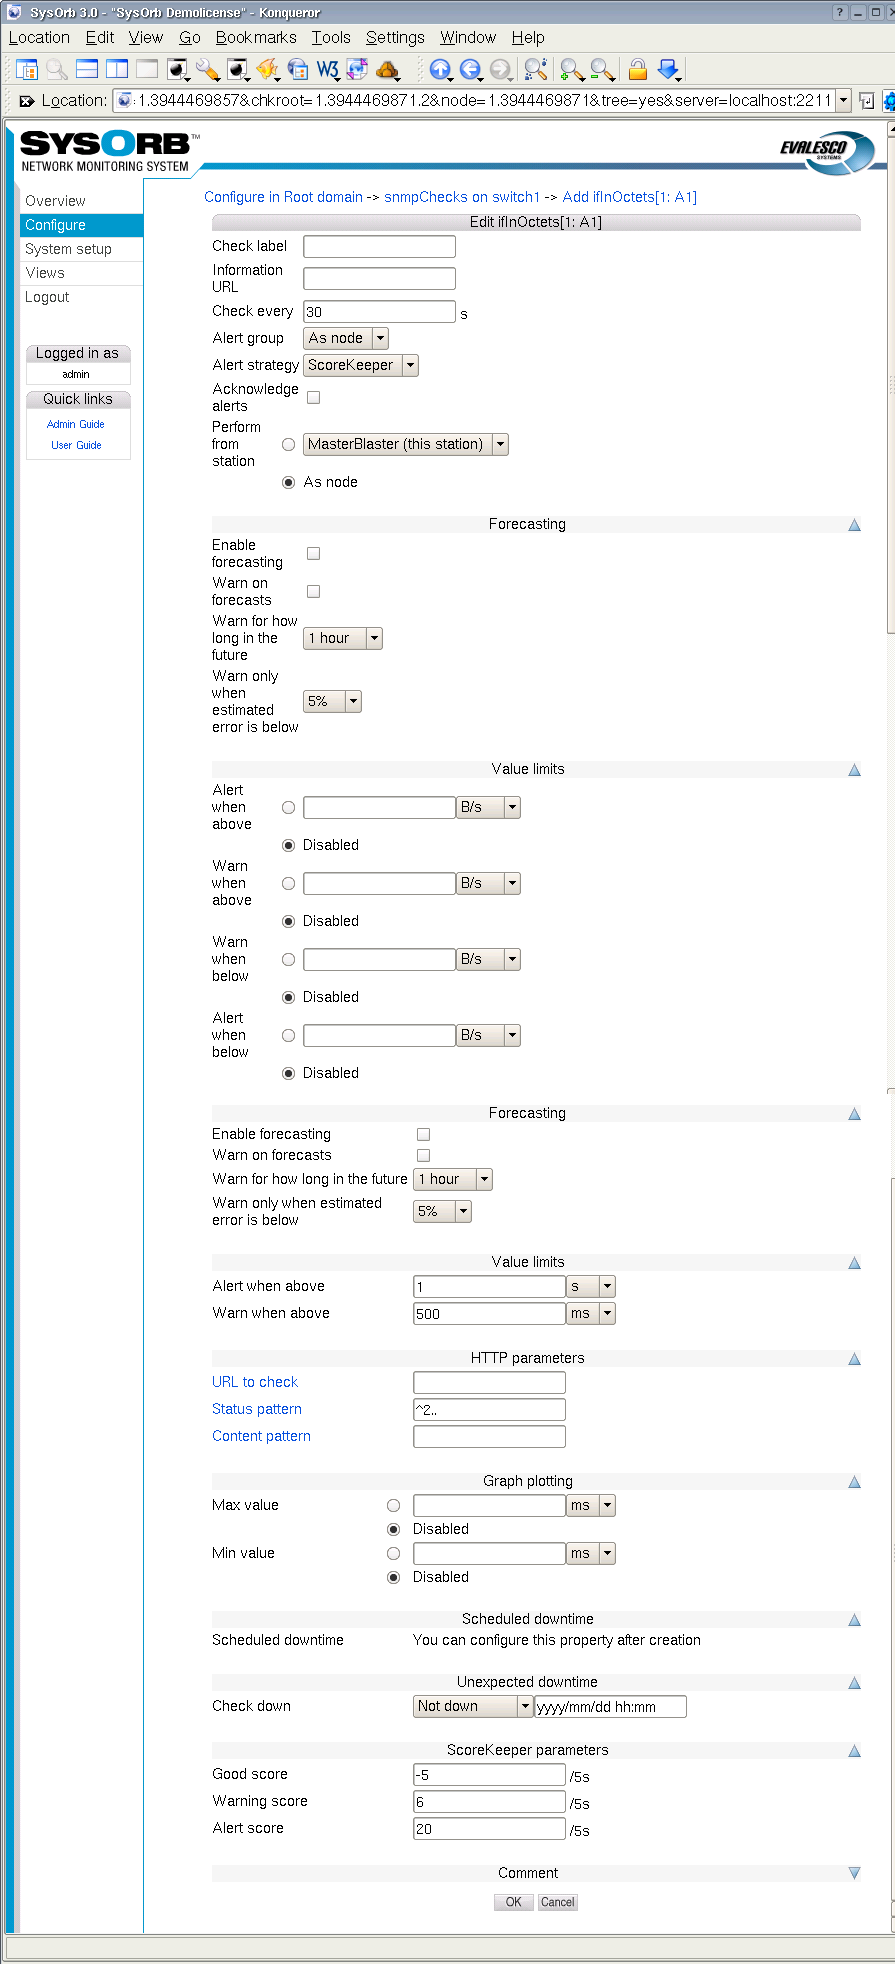Click the Information URL input field
895x1964 pixels.
tap(379, 278)
